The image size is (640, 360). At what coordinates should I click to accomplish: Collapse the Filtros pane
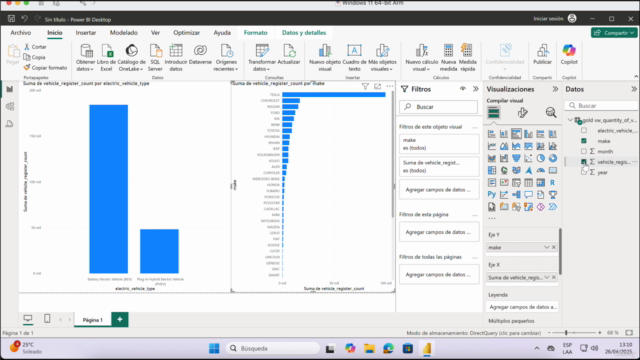pos(476,89)
